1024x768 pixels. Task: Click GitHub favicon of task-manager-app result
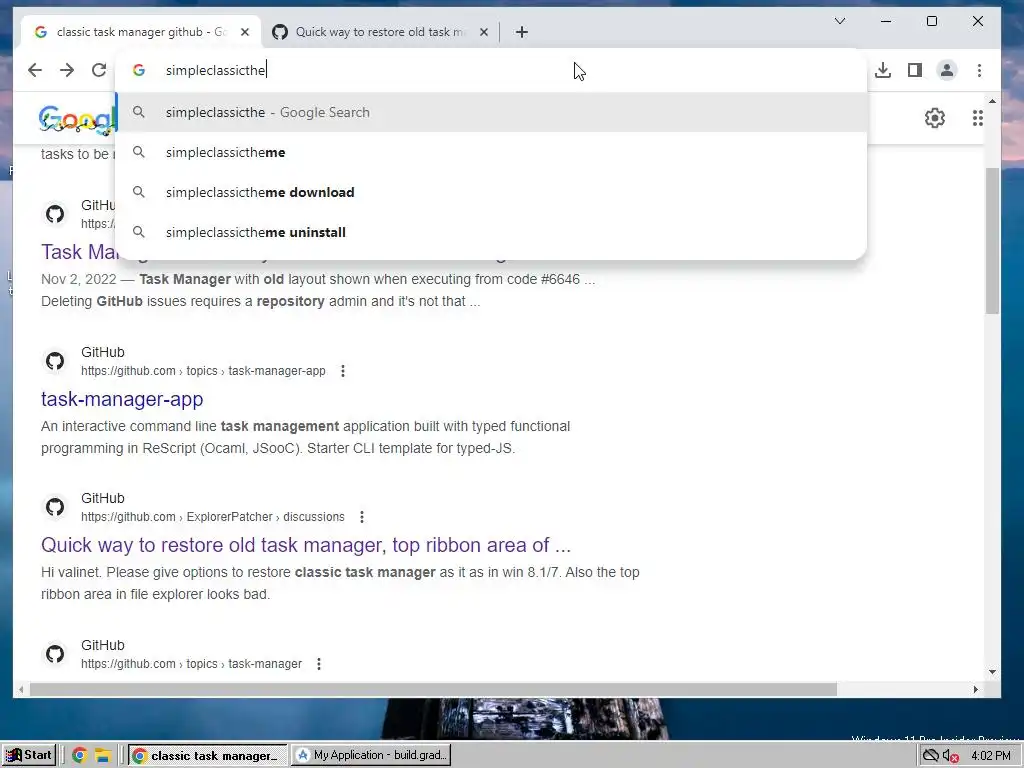coord(55,360)
